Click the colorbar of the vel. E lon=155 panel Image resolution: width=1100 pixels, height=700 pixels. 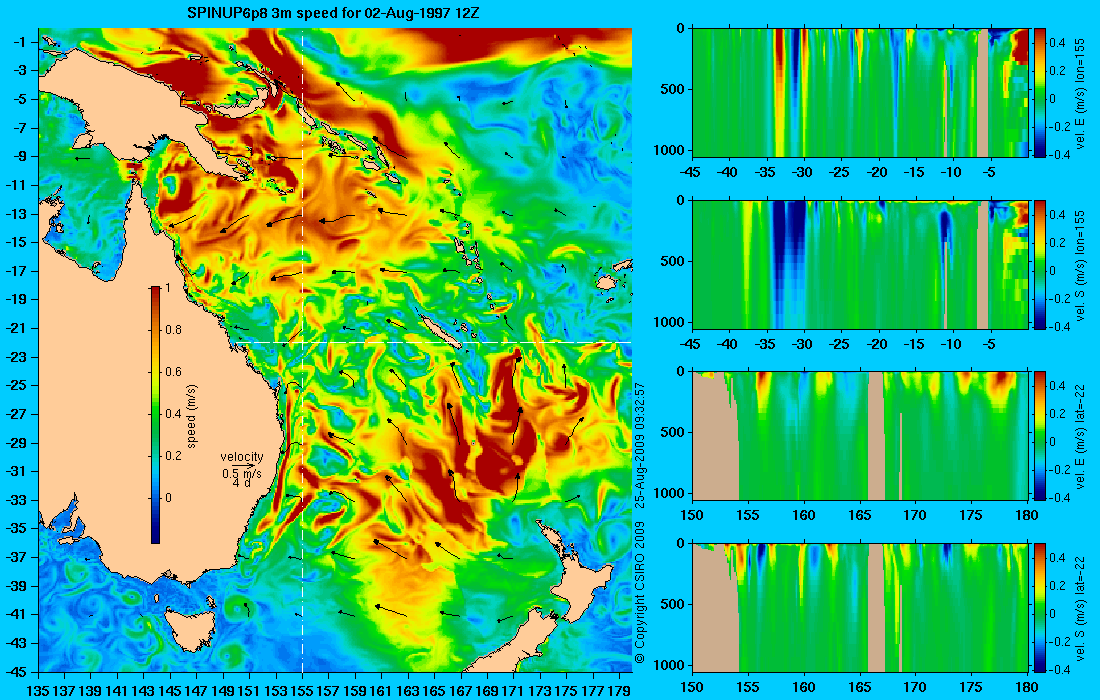[1040, 93]
